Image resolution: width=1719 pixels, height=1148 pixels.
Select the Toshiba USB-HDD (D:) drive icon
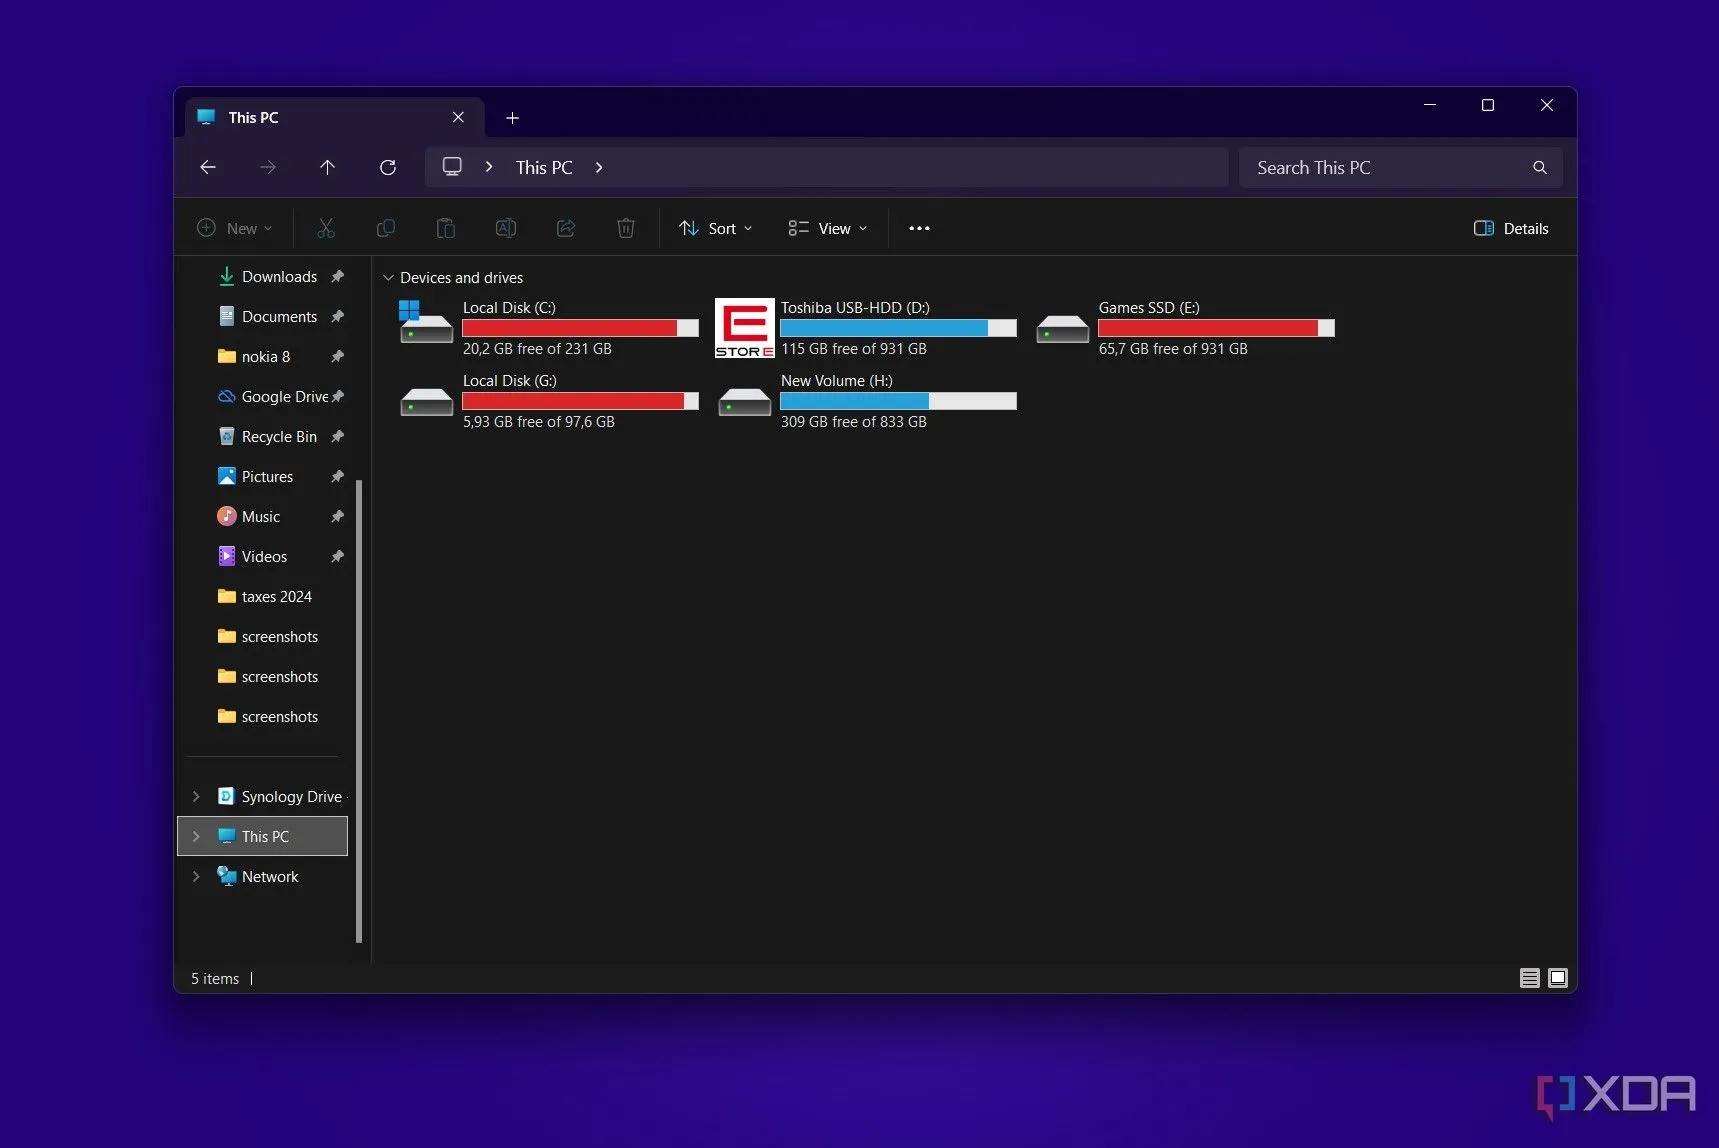pos(745,328)
